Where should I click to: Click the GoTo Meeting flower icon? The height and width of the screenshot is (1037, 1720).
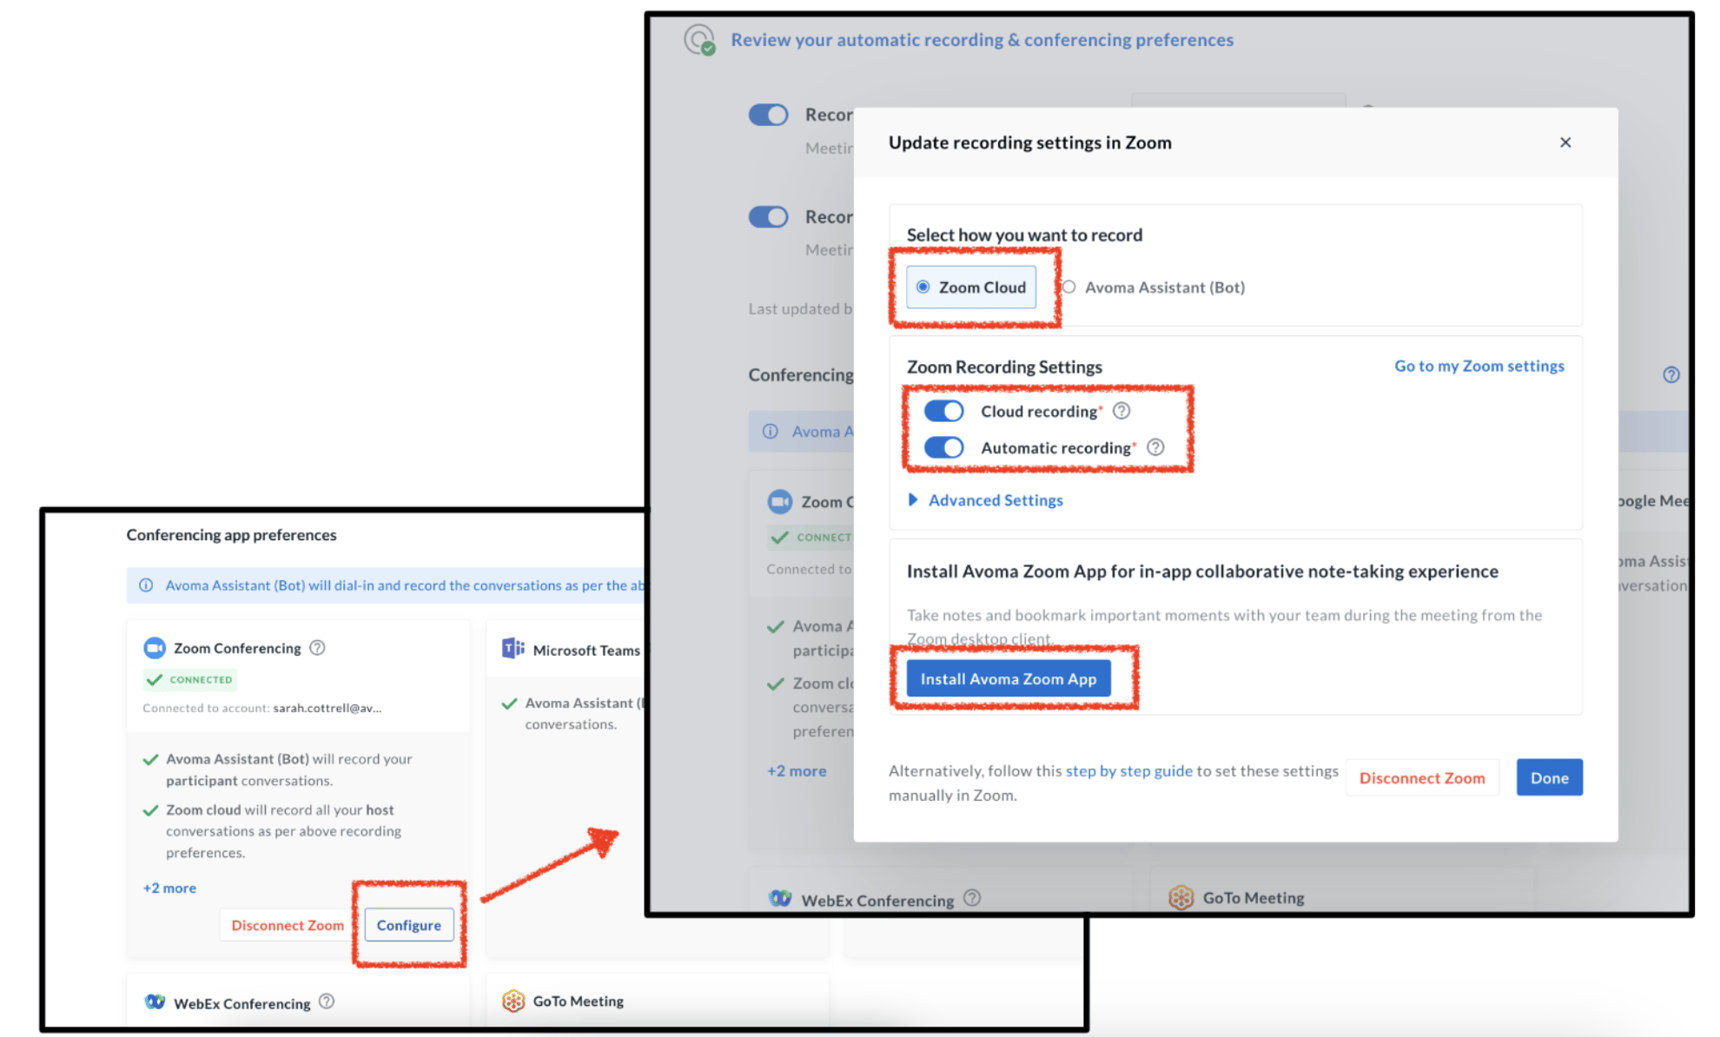pos(513,1001)
